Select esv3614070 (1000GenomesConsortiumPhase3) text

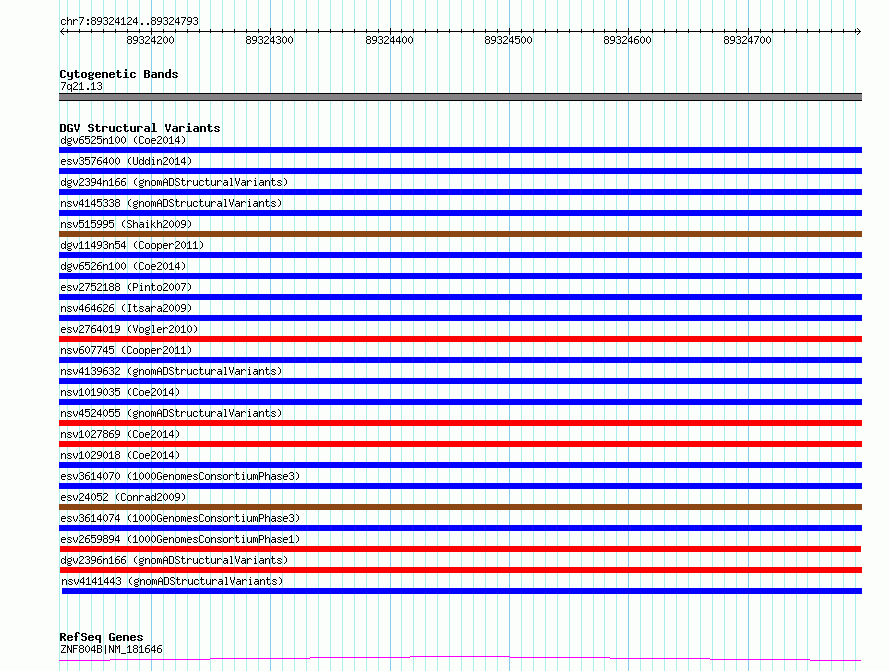pos(180,476)
